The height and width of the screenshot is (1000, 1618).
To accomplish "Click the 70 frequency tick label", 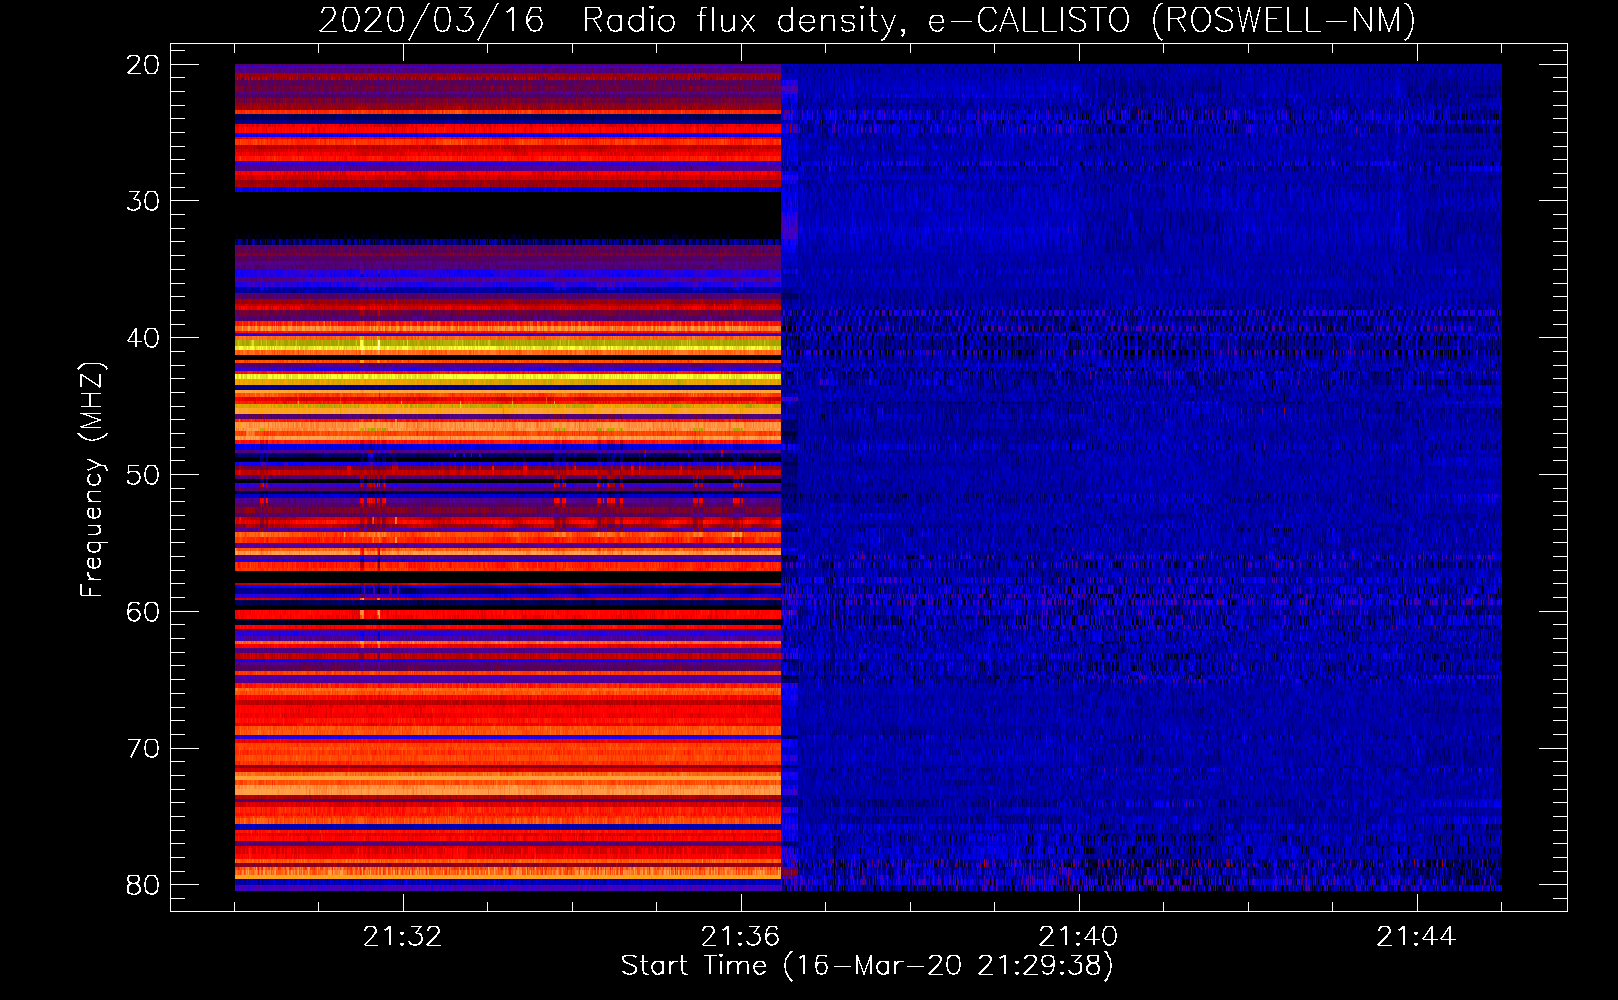I will pos(142,749).
